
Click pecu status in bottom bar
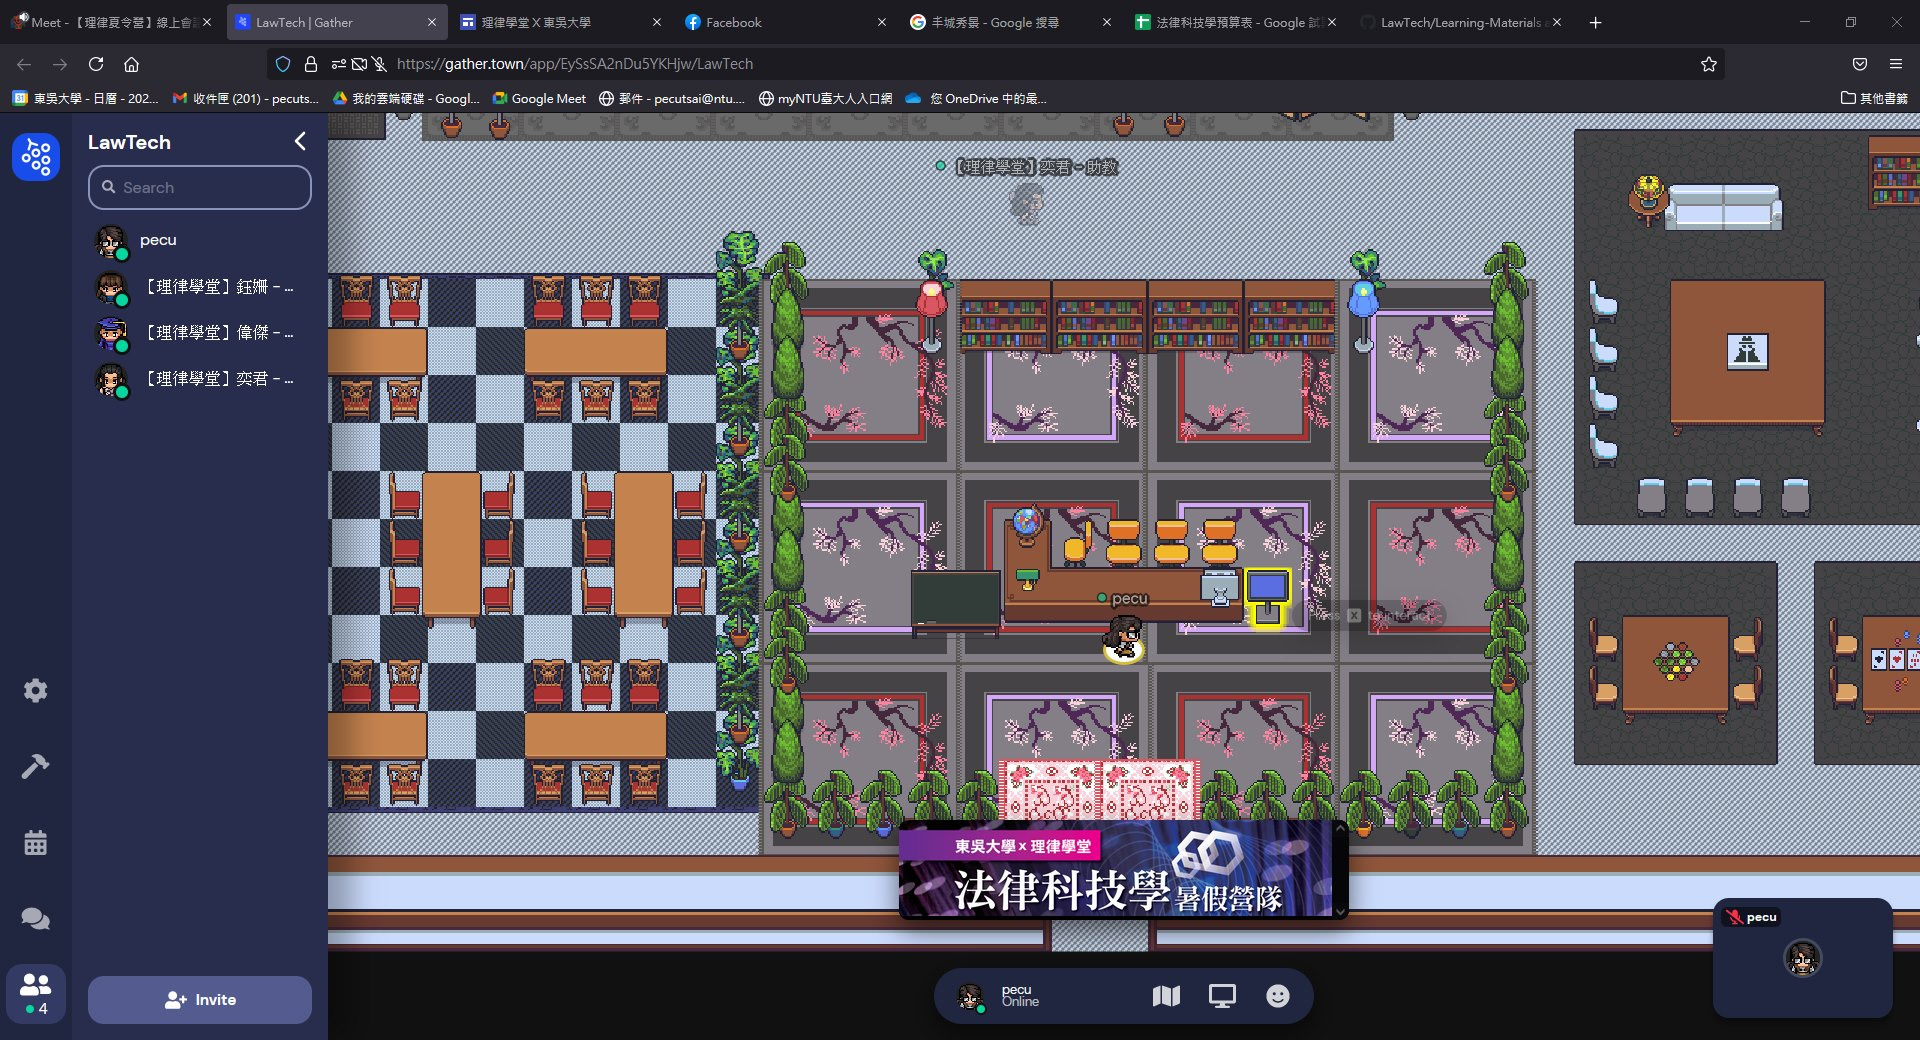(x=1019, y=996)
